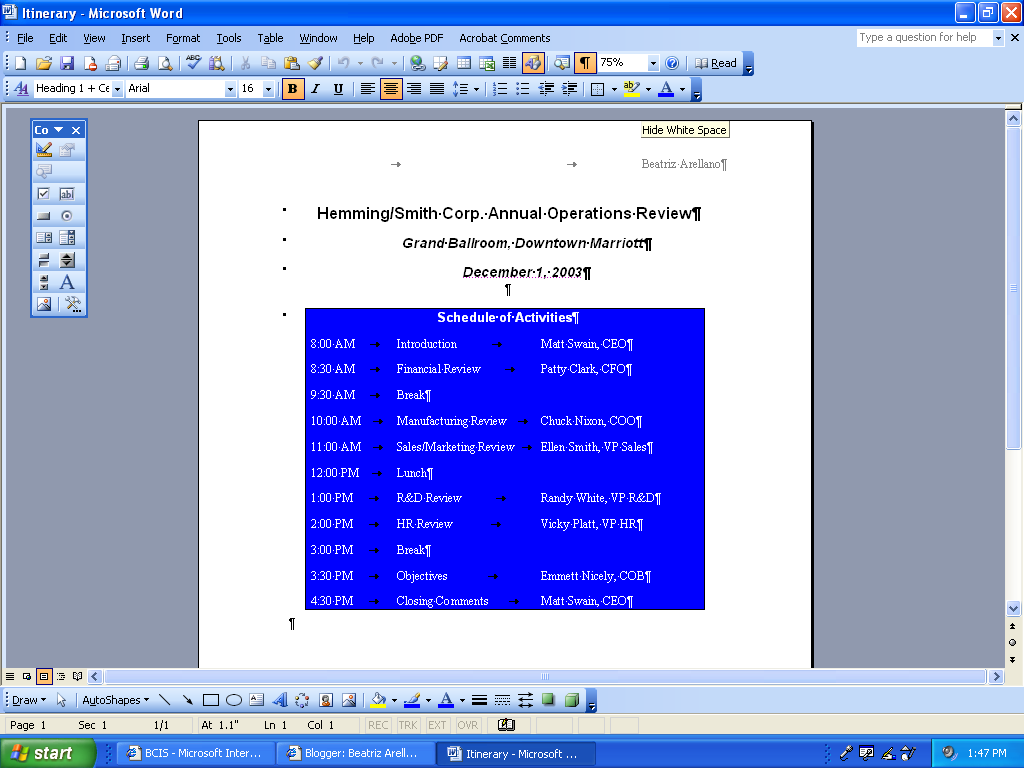This screenshot has width=1024, height=768.
Task: Open the Format menu
Action: [x=183, y=38]
